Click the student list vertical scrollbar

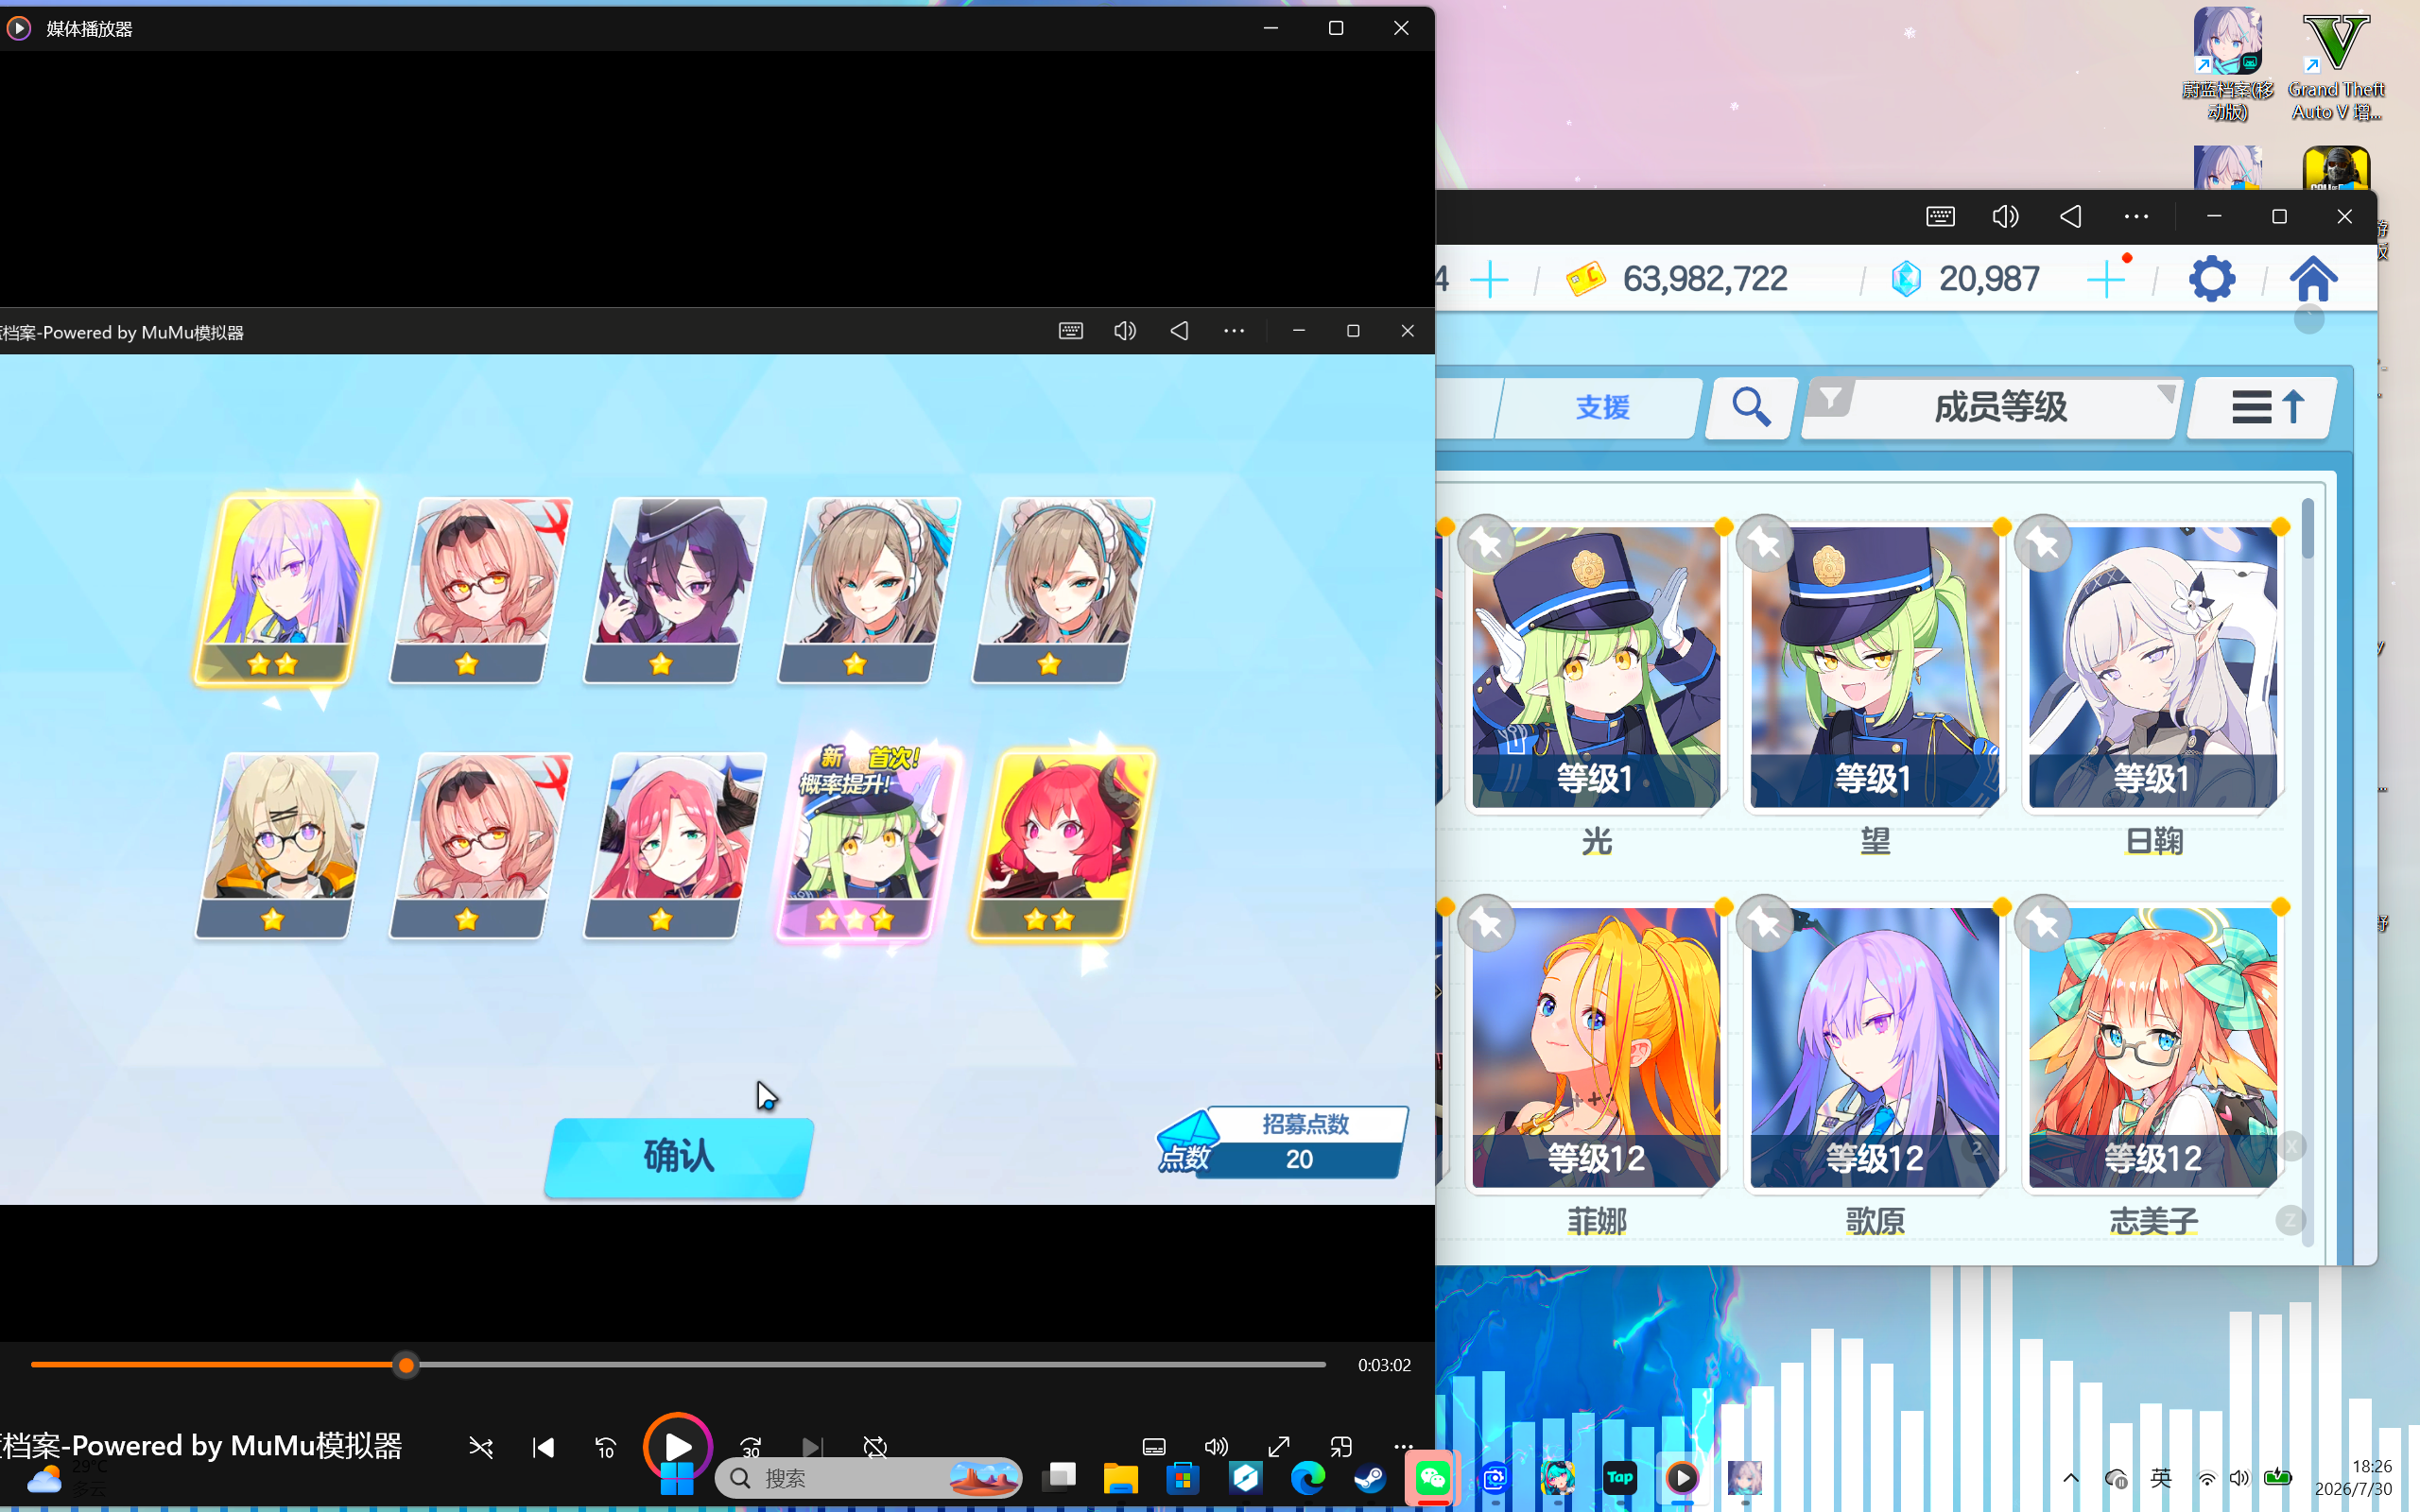coord(2308,872)
